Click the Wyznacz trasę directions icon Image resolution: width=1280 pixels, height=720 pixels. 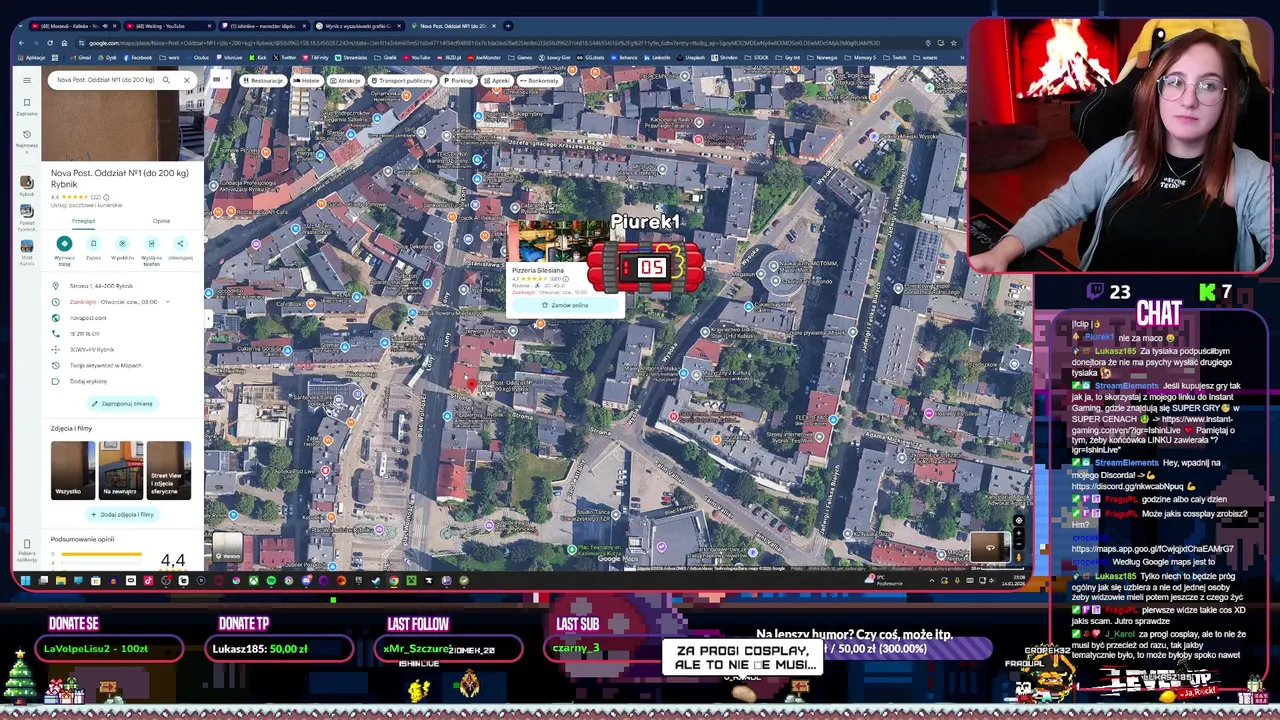pyautogui.click(x=64, y=244)
